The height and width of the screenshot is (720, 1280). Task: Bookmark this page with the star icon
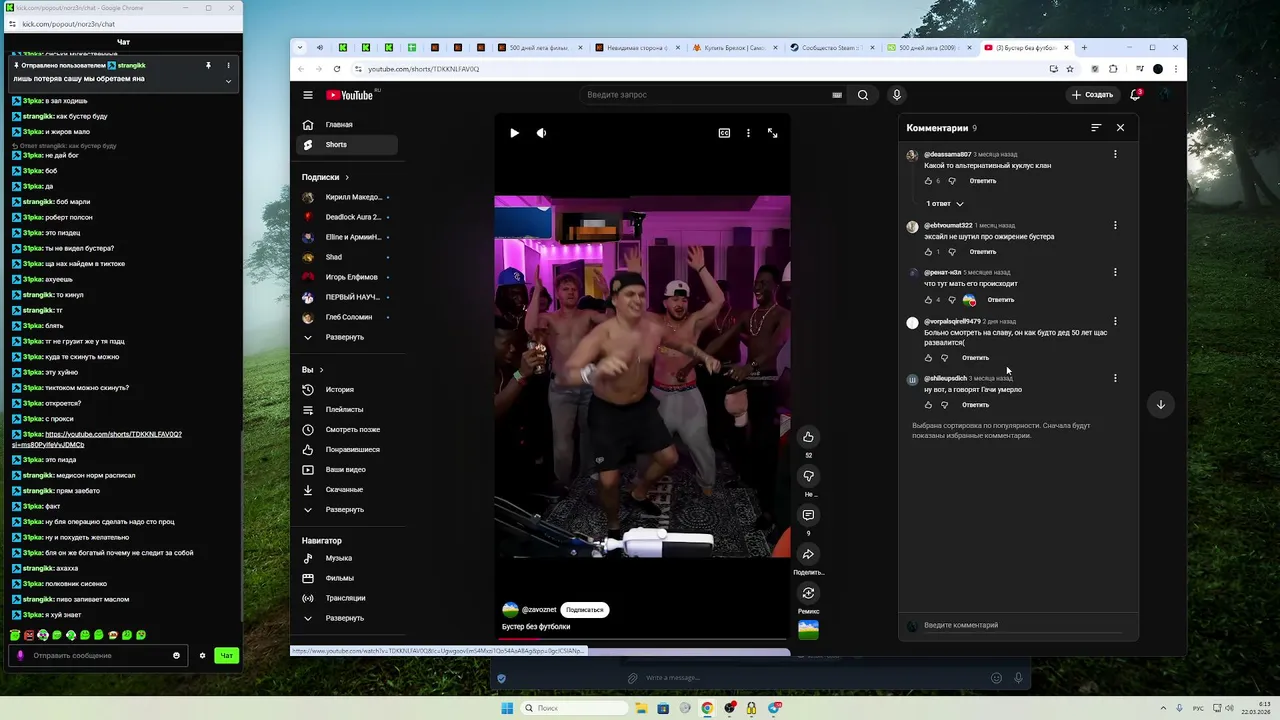[1070, 69]
